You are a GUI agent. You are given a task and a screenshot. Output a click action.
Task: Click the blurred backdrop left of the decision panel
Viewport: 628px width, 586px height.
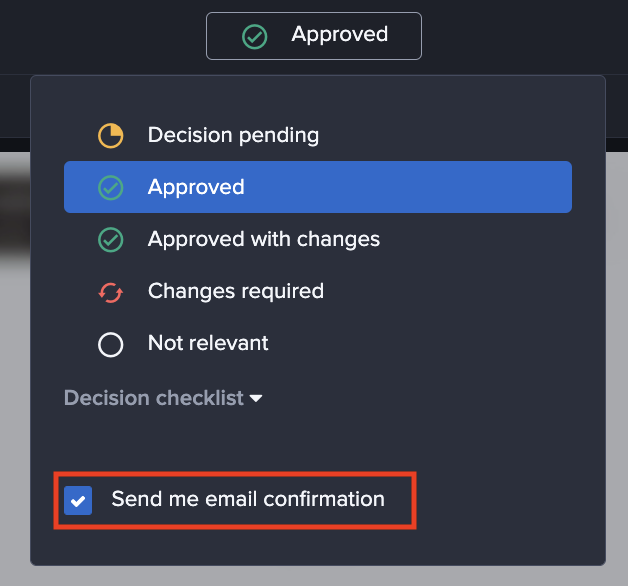click(14, 300)
